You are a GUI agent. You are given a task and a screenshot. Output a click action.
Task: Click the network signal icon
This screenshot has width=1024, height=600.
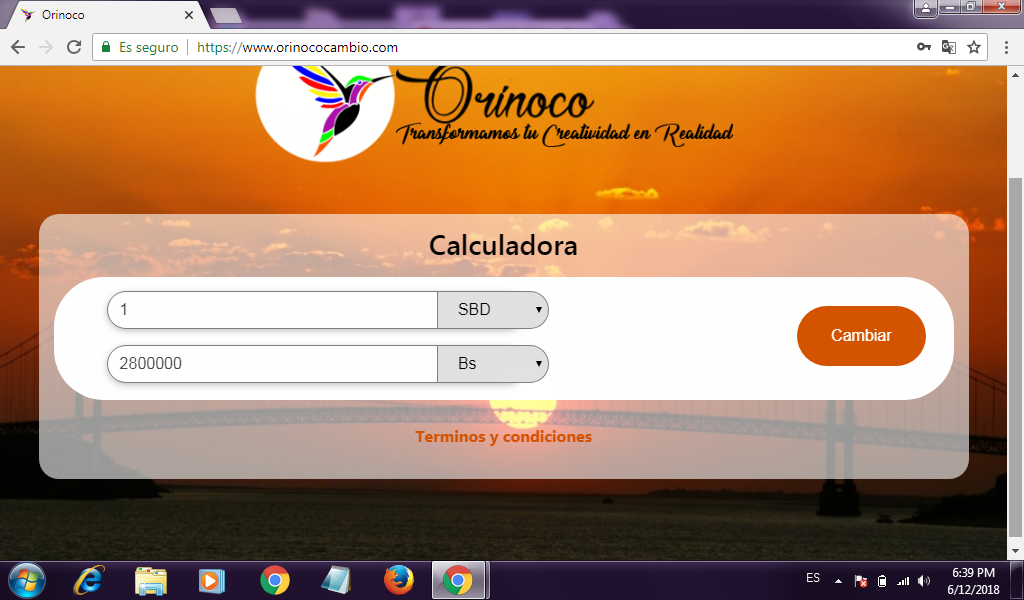click(x=903, y=580)
